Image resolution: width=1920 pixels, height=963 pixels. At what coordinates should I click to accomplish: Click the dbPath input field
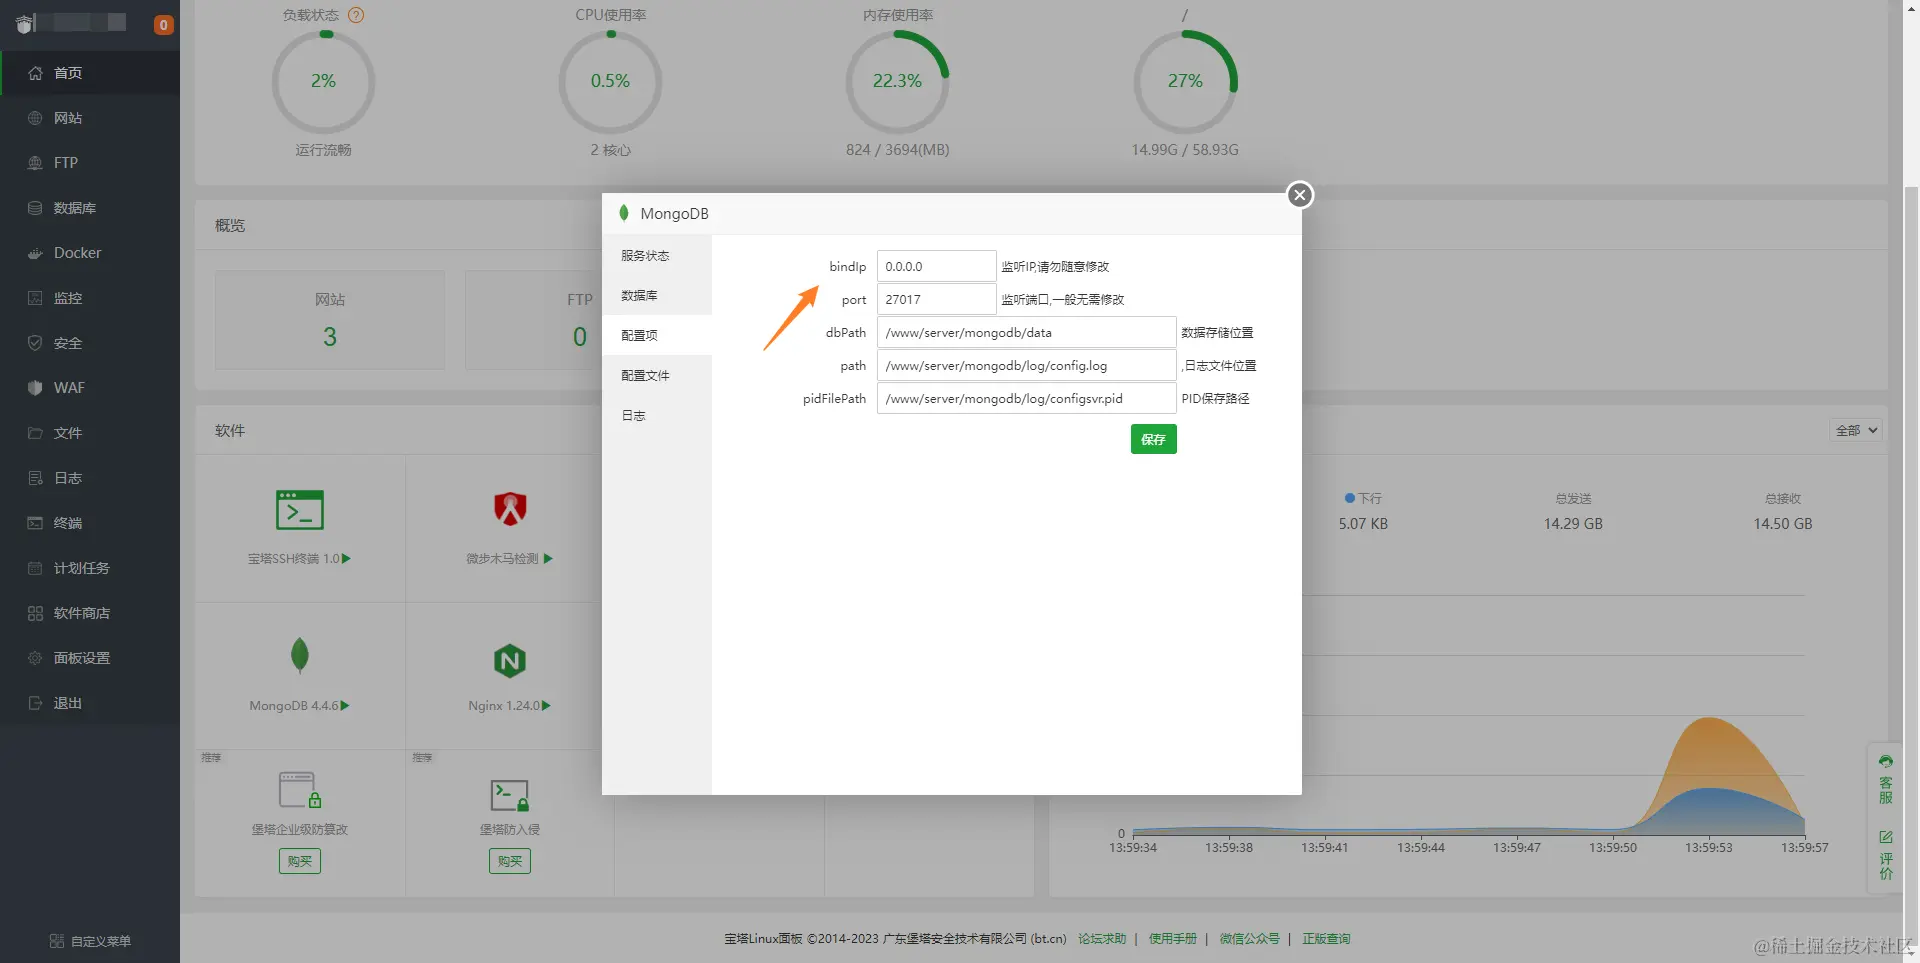(1026, 332)
